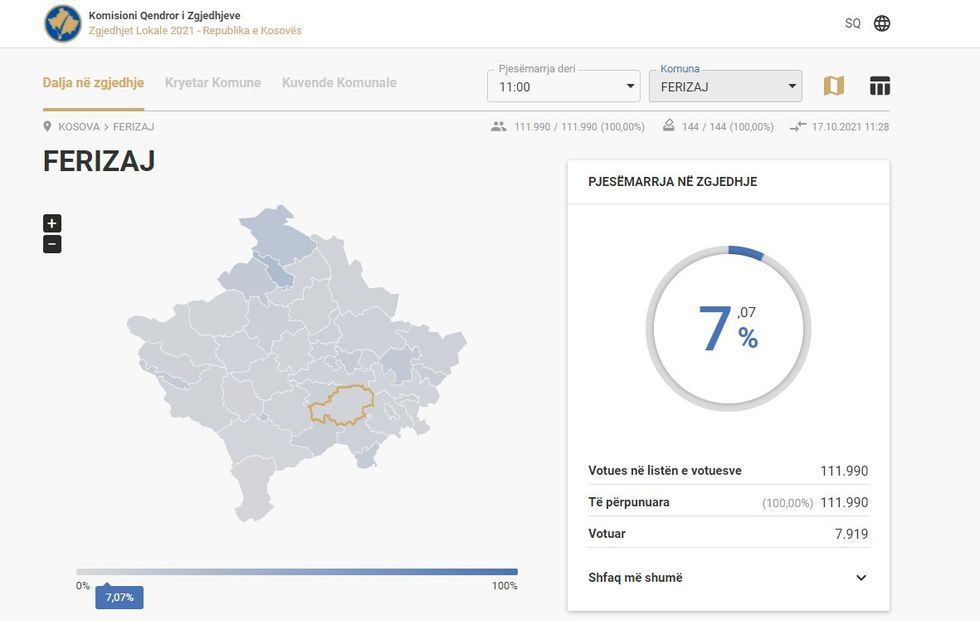This screenshot has width=980, height=621.
Task: Open the Komuna dropdown showing FERIZAJ
Action: coord(725,87)
